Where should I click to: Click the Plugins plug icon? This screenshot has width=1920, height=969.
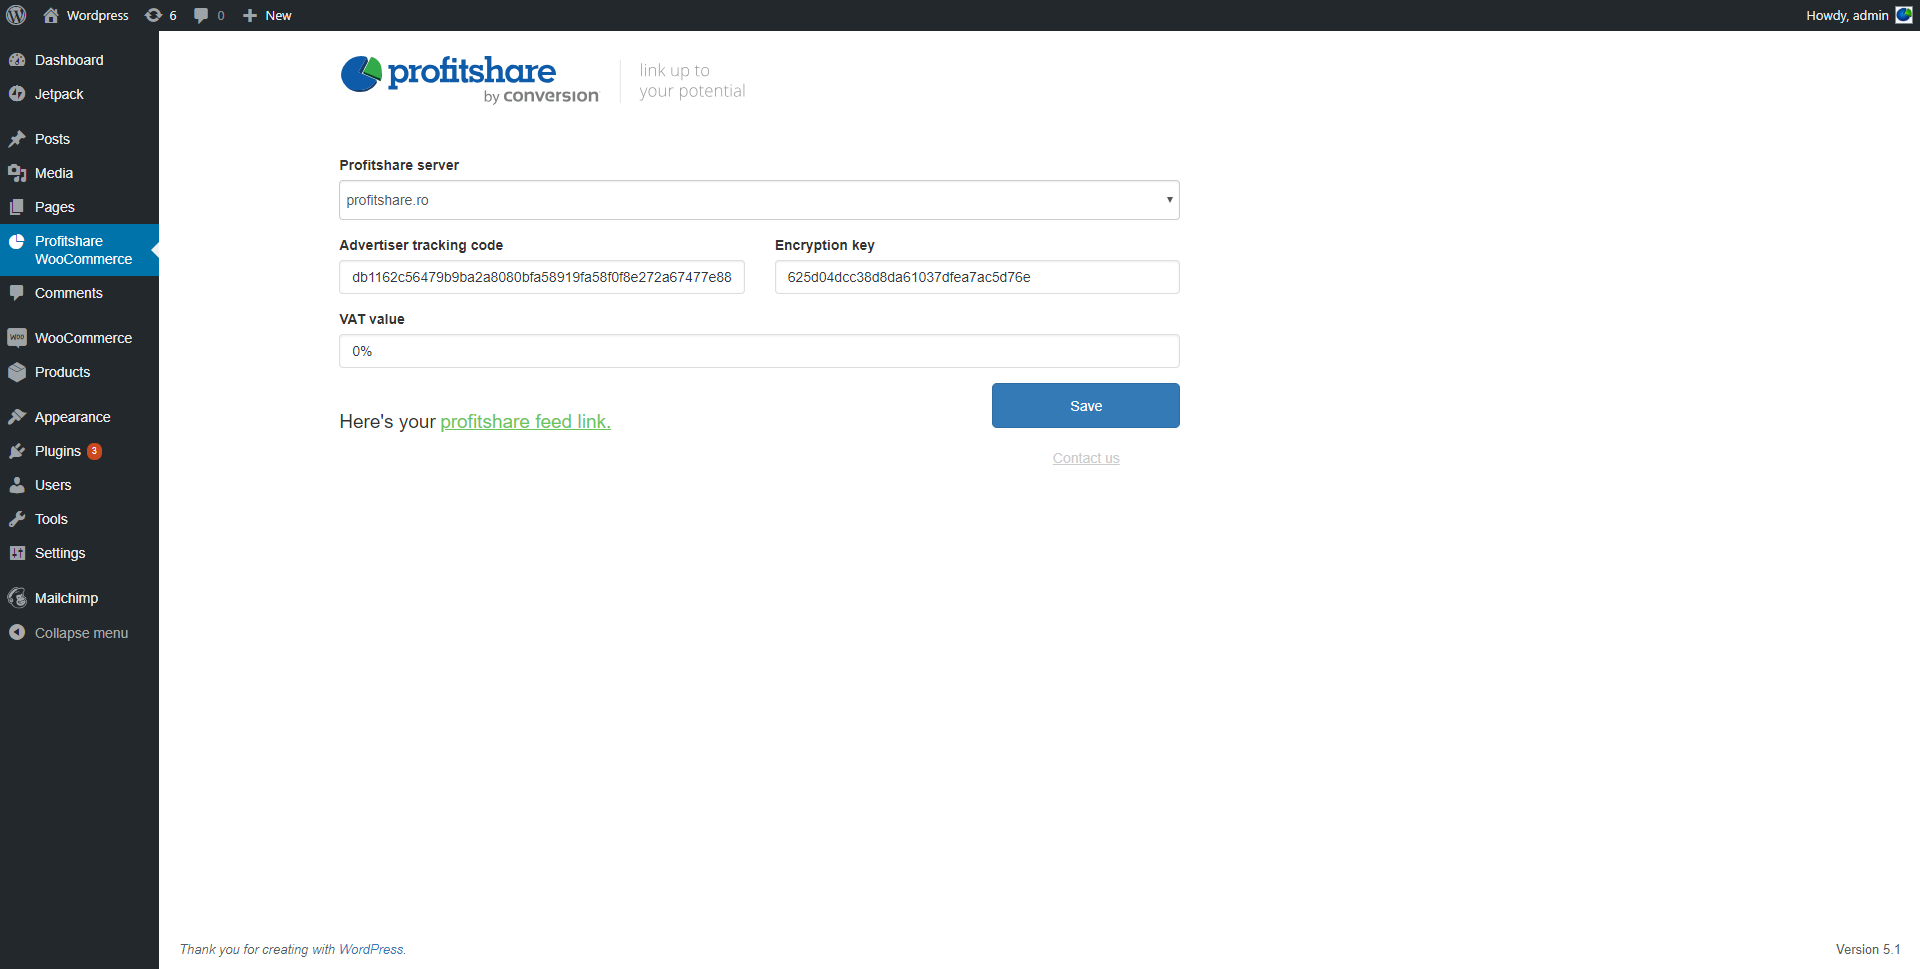point(17,451)
